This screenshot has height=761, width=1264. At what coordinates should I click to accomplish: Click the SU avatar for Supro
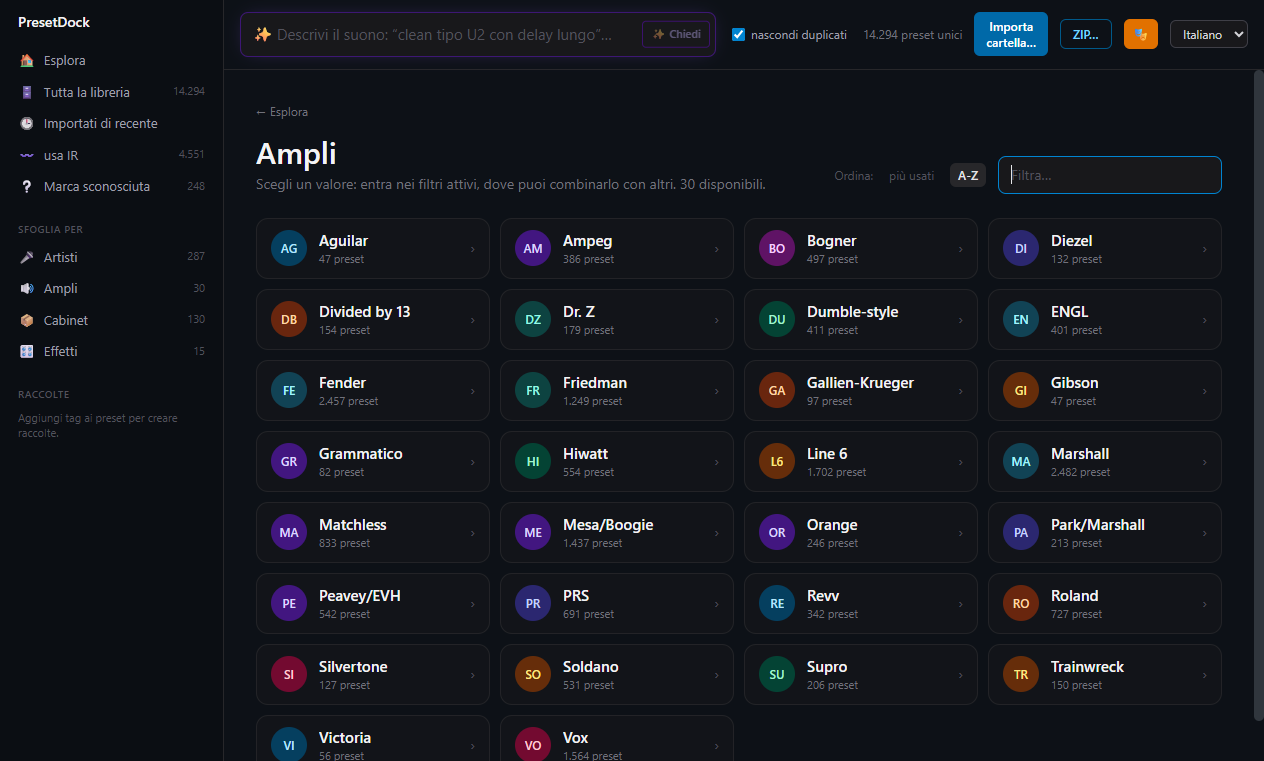777,675
